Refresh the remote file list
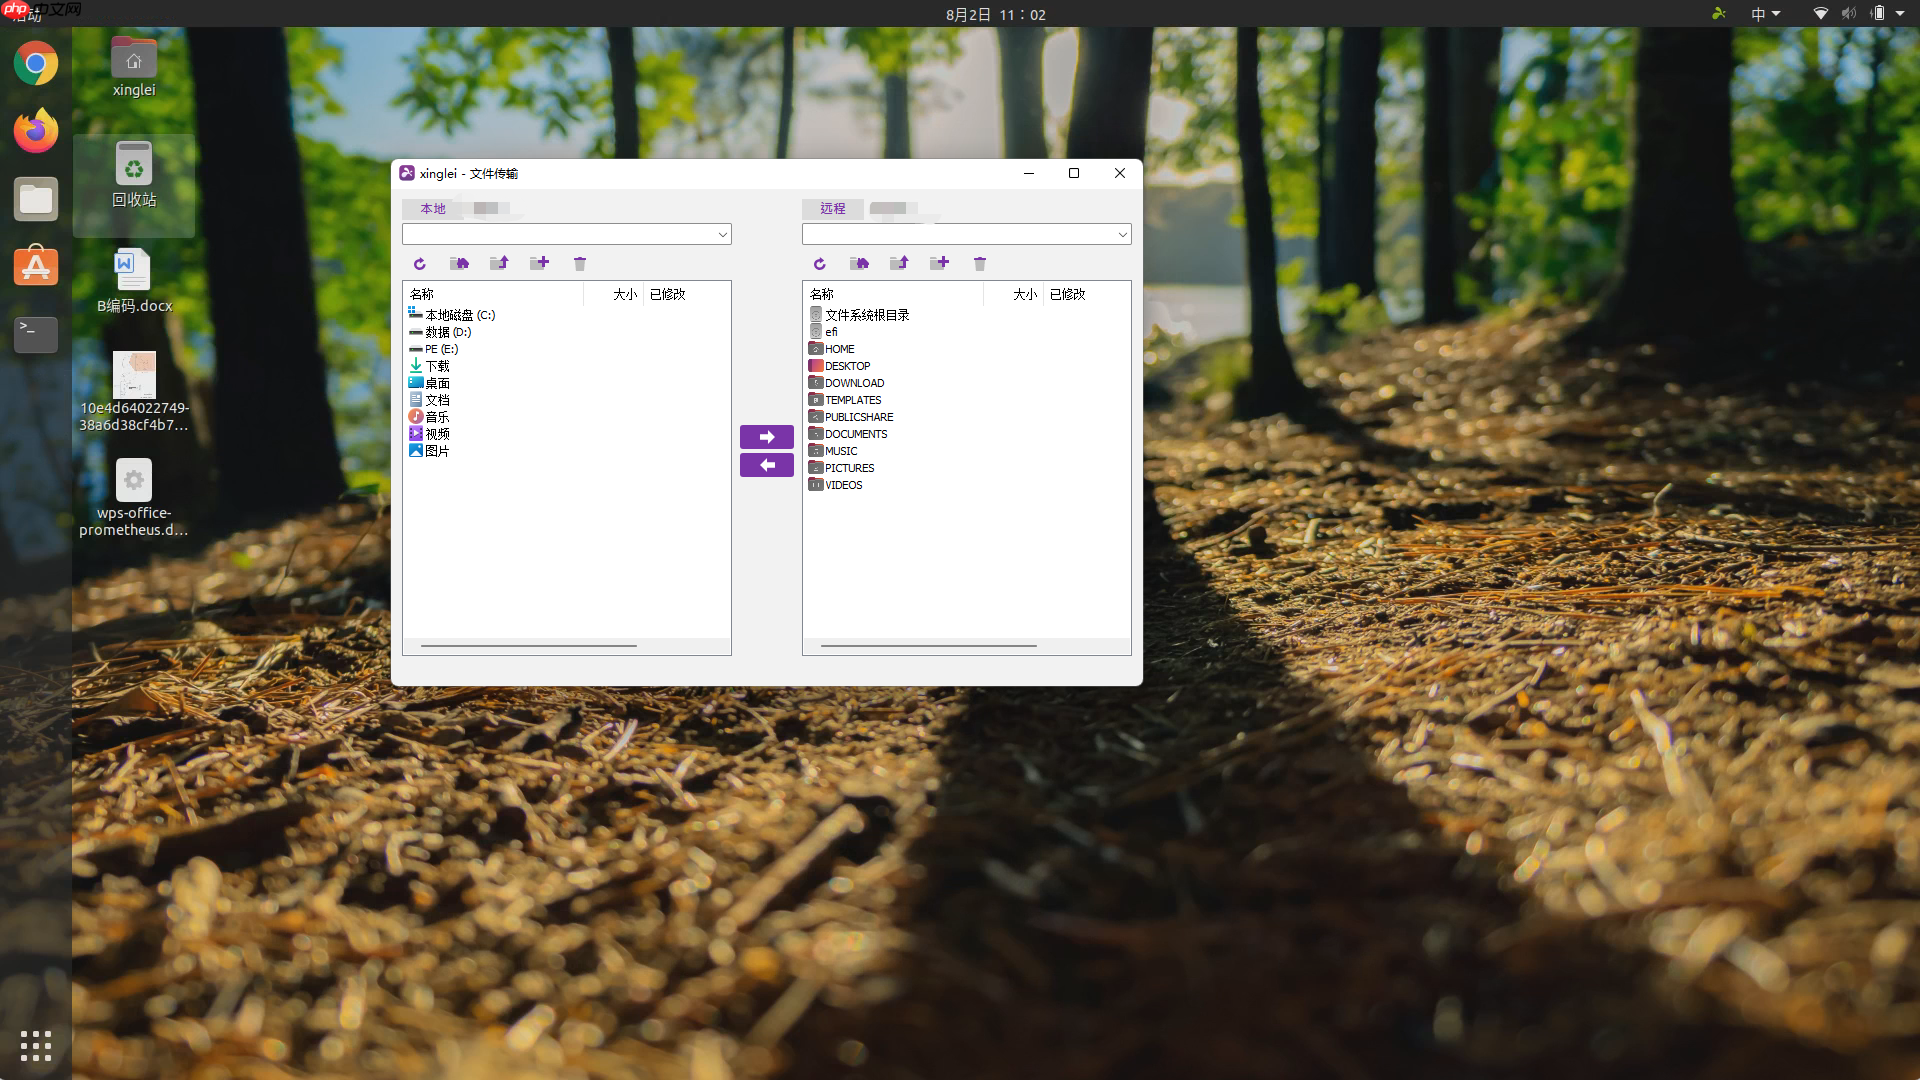Viewport: 1920px width, 1080px height. coord(820,264)
